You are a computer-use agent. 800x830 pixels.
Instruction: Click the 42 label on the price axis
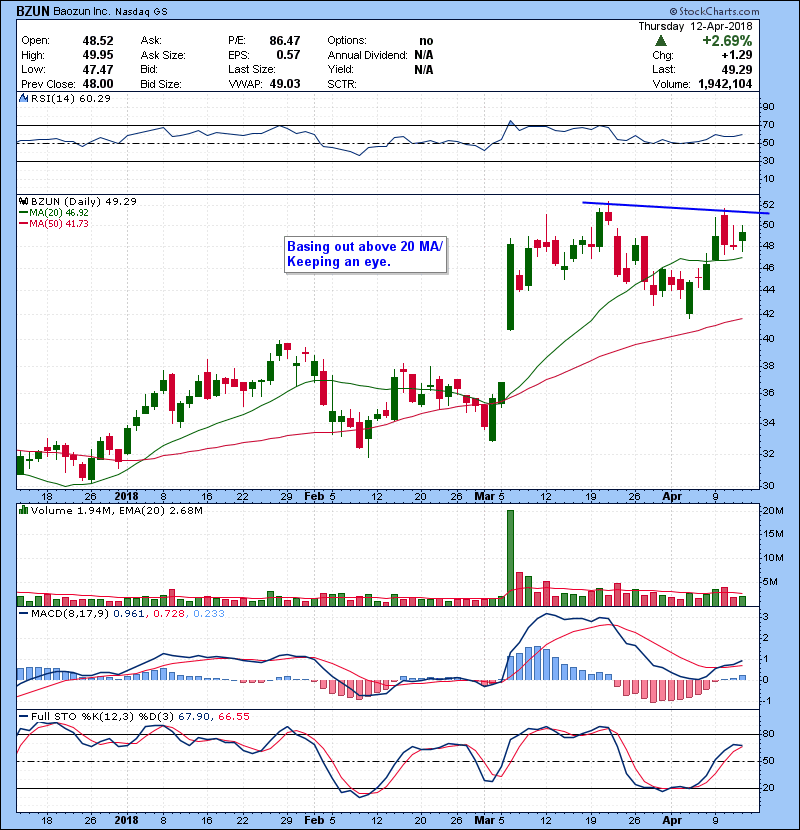coord(768,313)
